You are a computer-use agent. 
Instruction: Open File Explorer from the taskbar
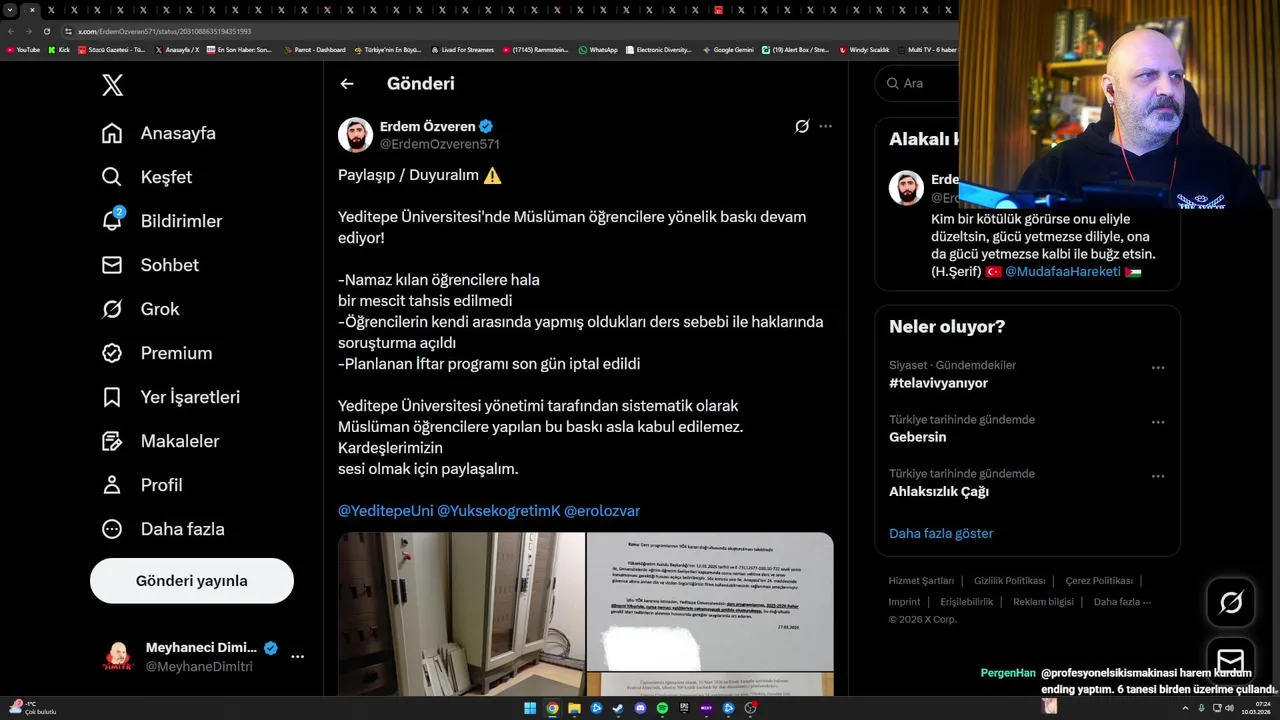coord(574,708)
